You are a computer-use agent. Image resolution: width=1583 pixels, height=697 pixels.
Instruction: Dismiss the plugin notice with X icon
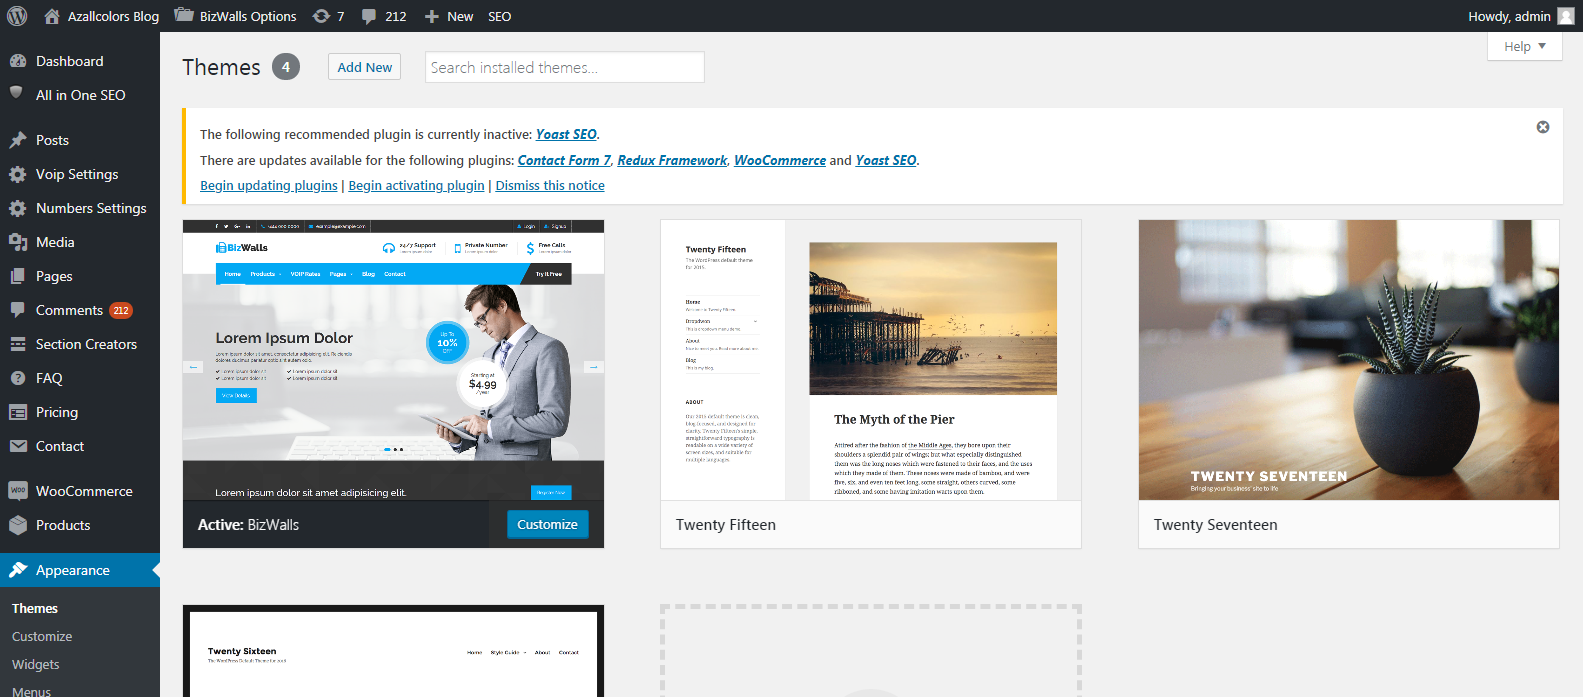1543,127
